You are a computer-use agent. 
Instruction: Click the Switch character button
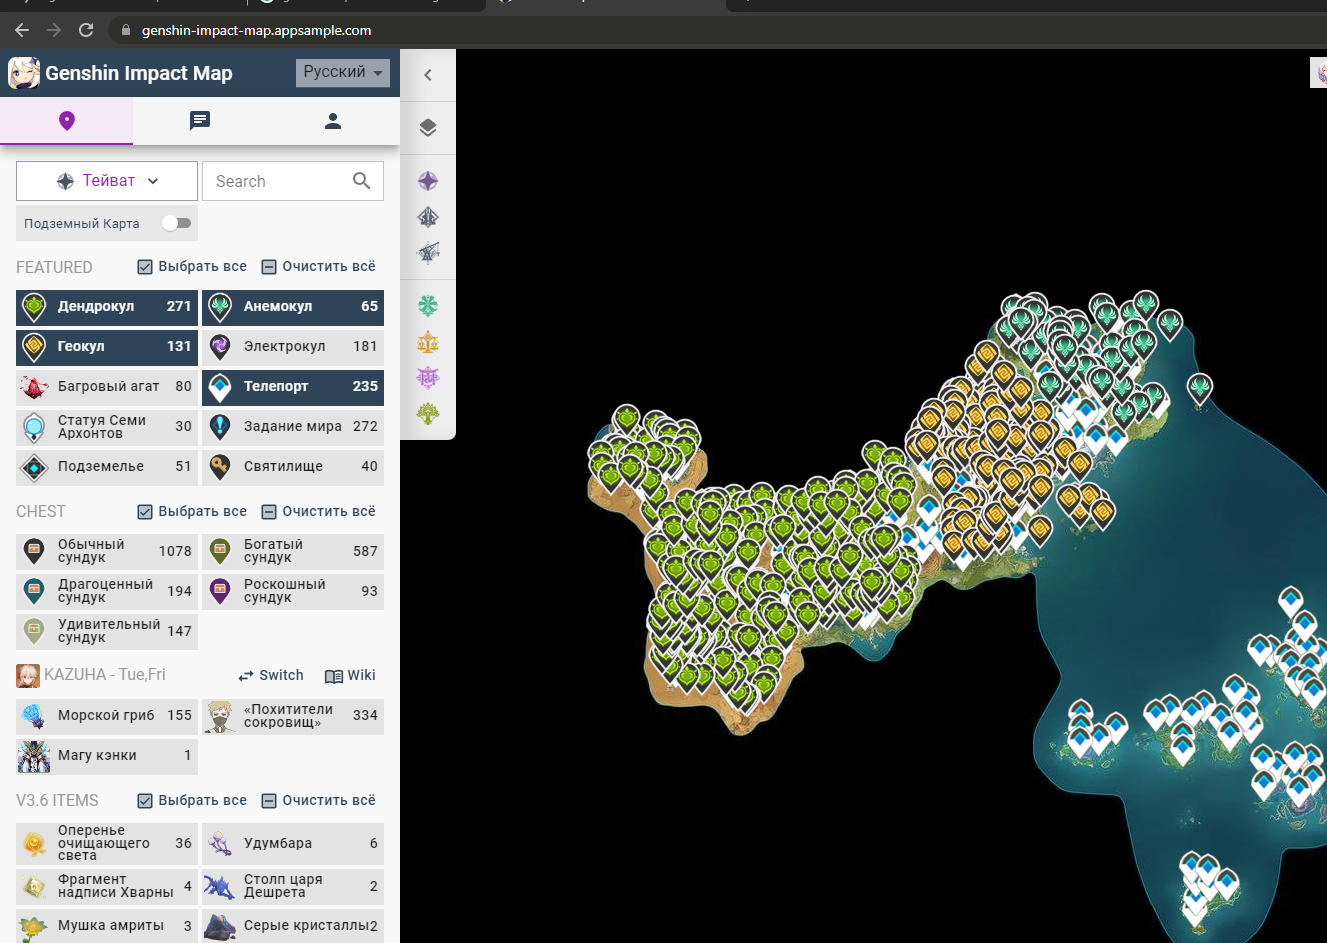click(x=271, y=676)
